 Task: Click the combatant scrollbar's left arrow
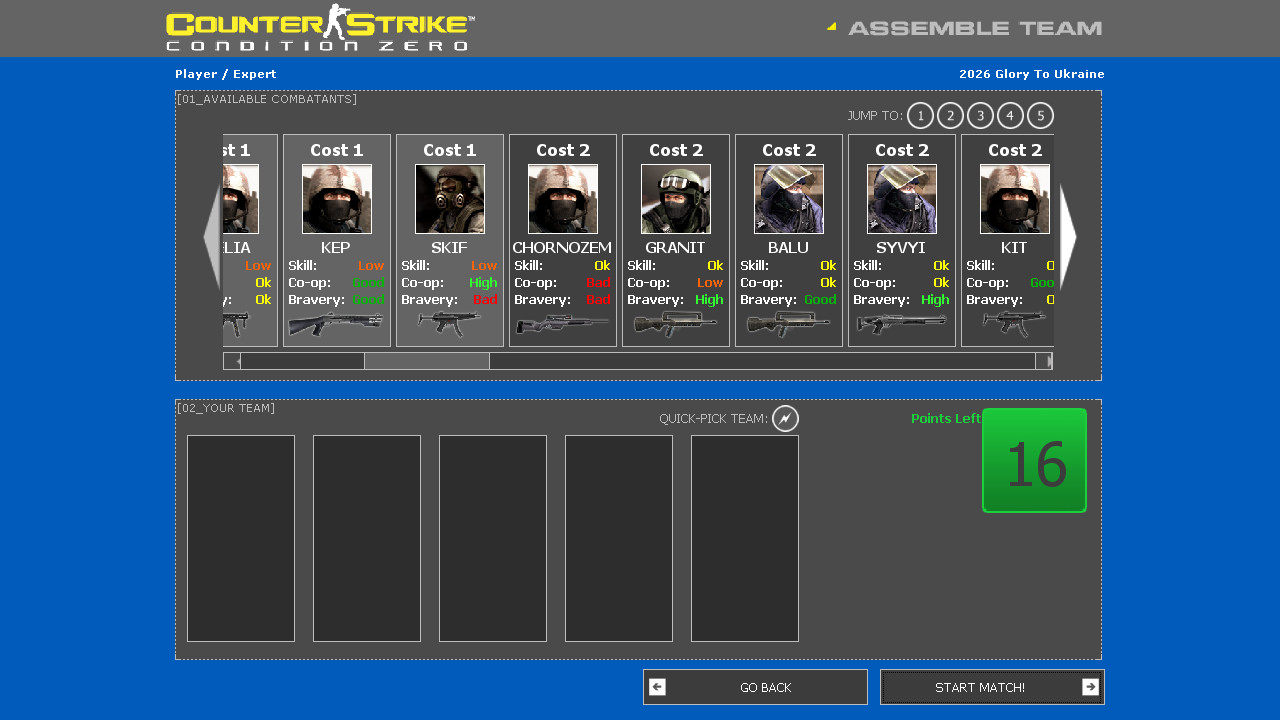tap(232, 361)
